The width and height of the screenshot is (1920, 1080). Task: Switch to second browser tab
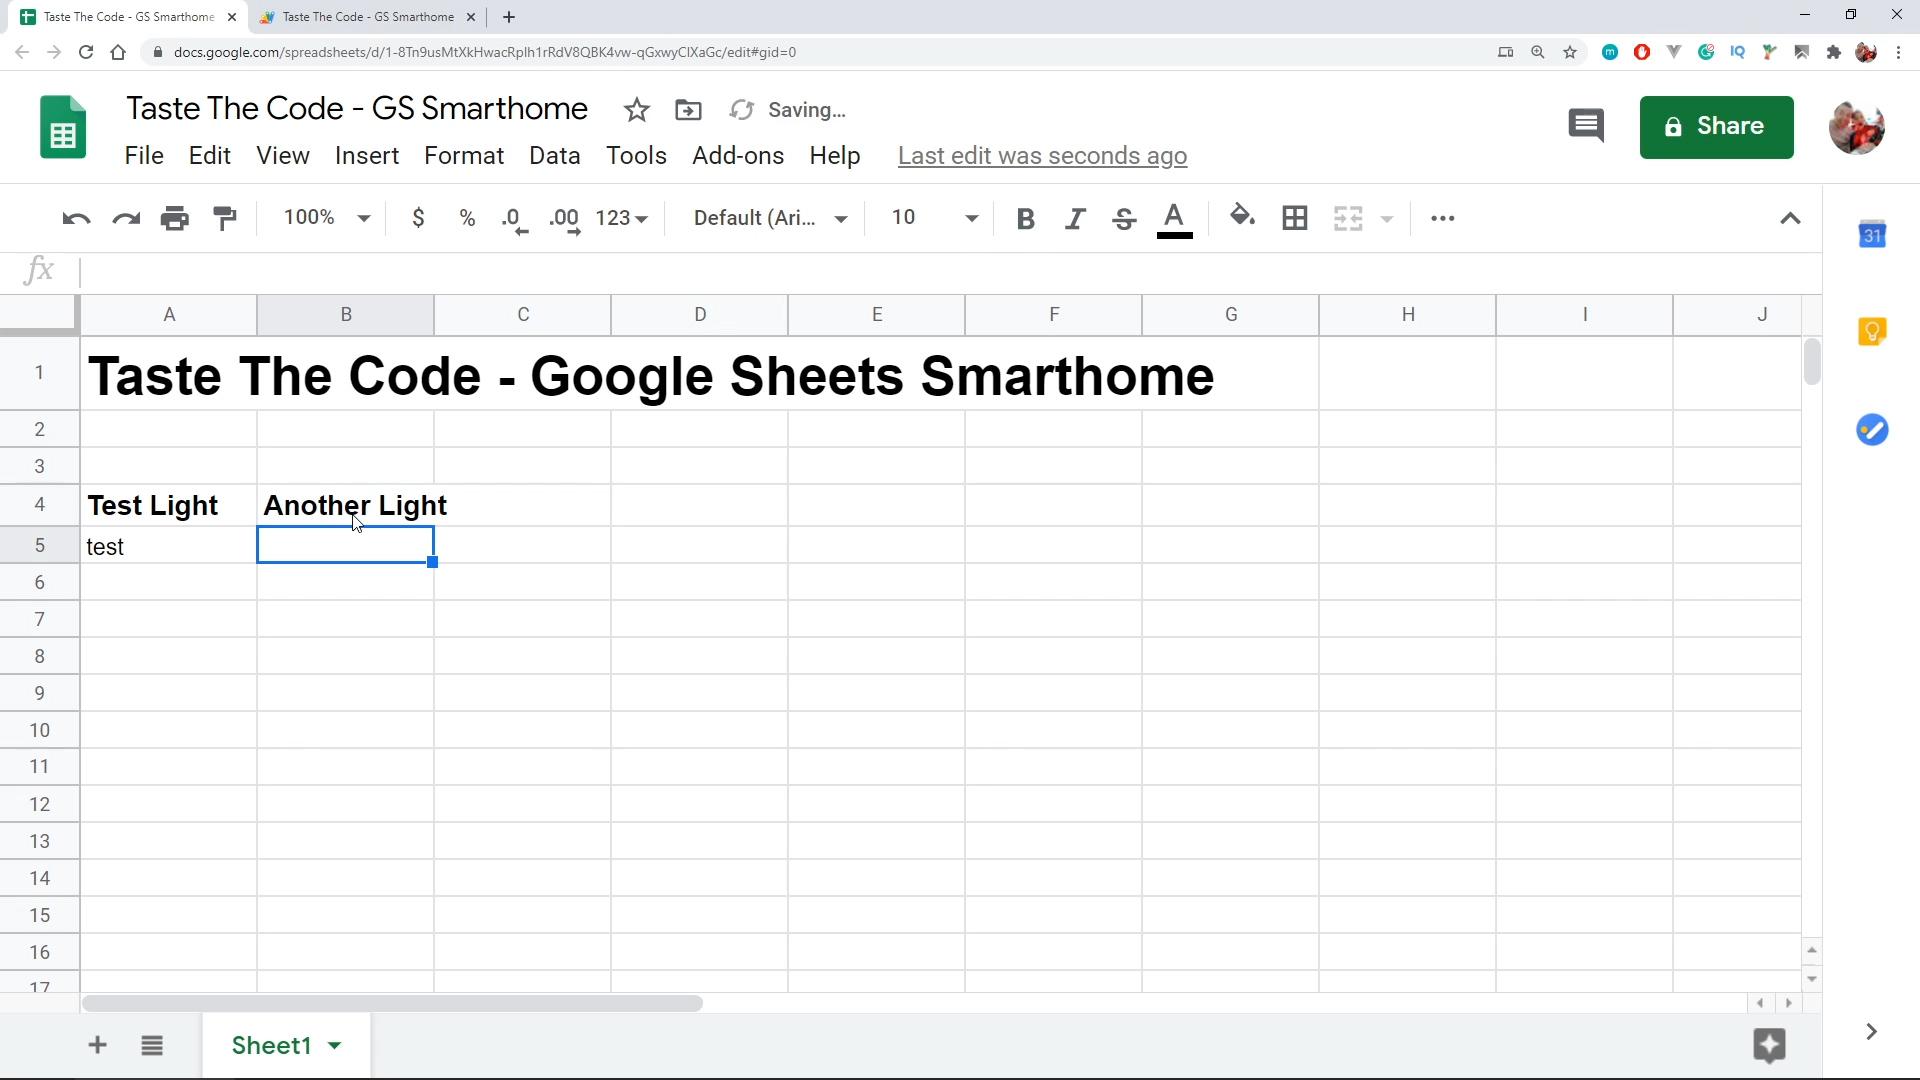tap(368, 17)
